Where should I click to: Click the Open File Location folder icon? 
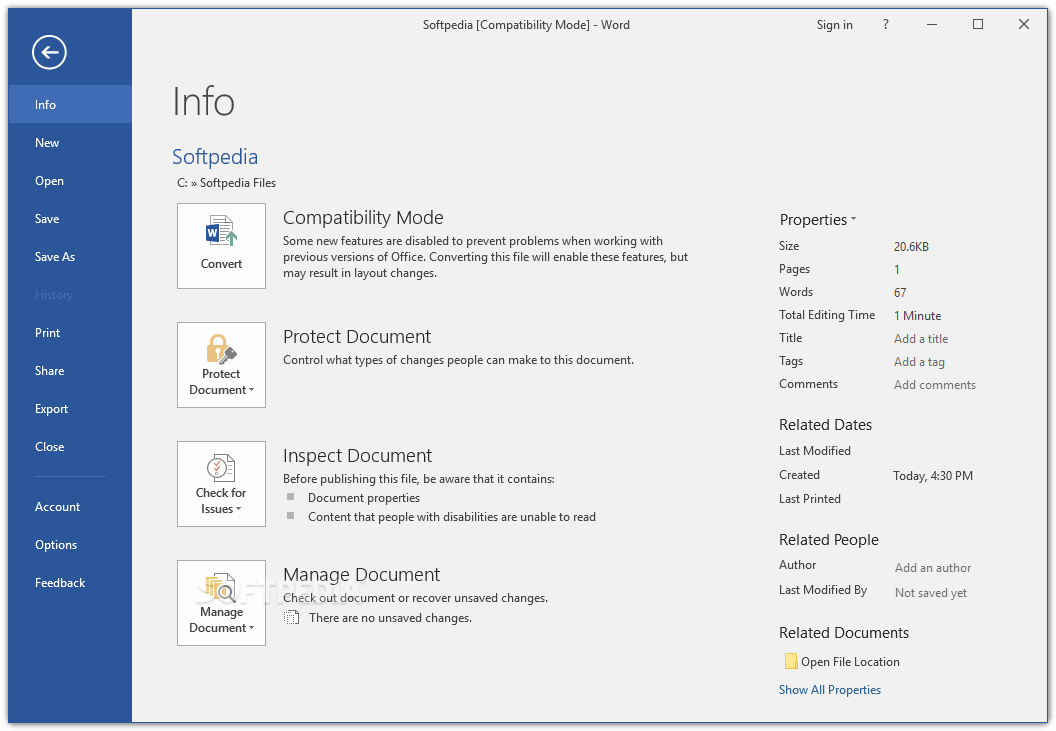click(791, 662)
